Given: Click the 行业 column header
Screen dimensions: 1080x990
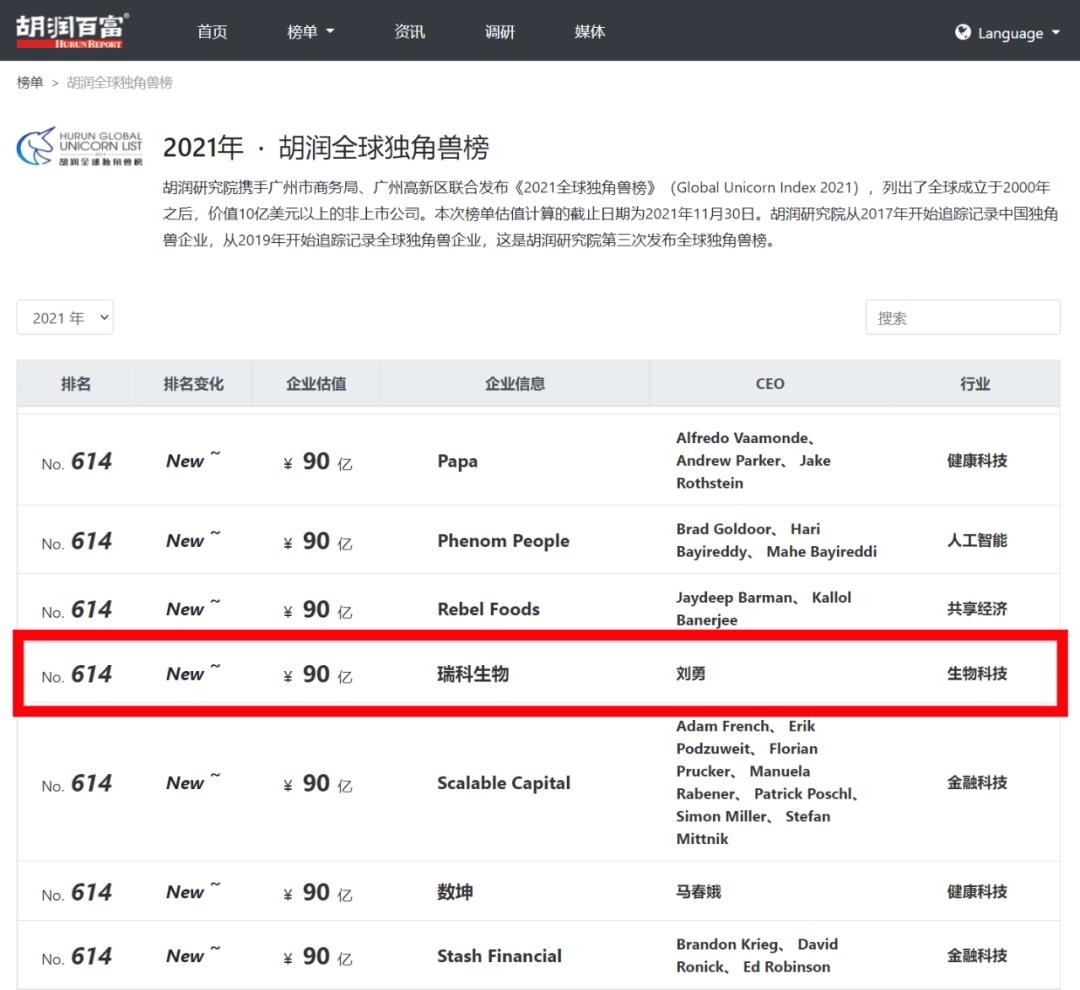Looking at the screenshot, I should tap(975, 384).
